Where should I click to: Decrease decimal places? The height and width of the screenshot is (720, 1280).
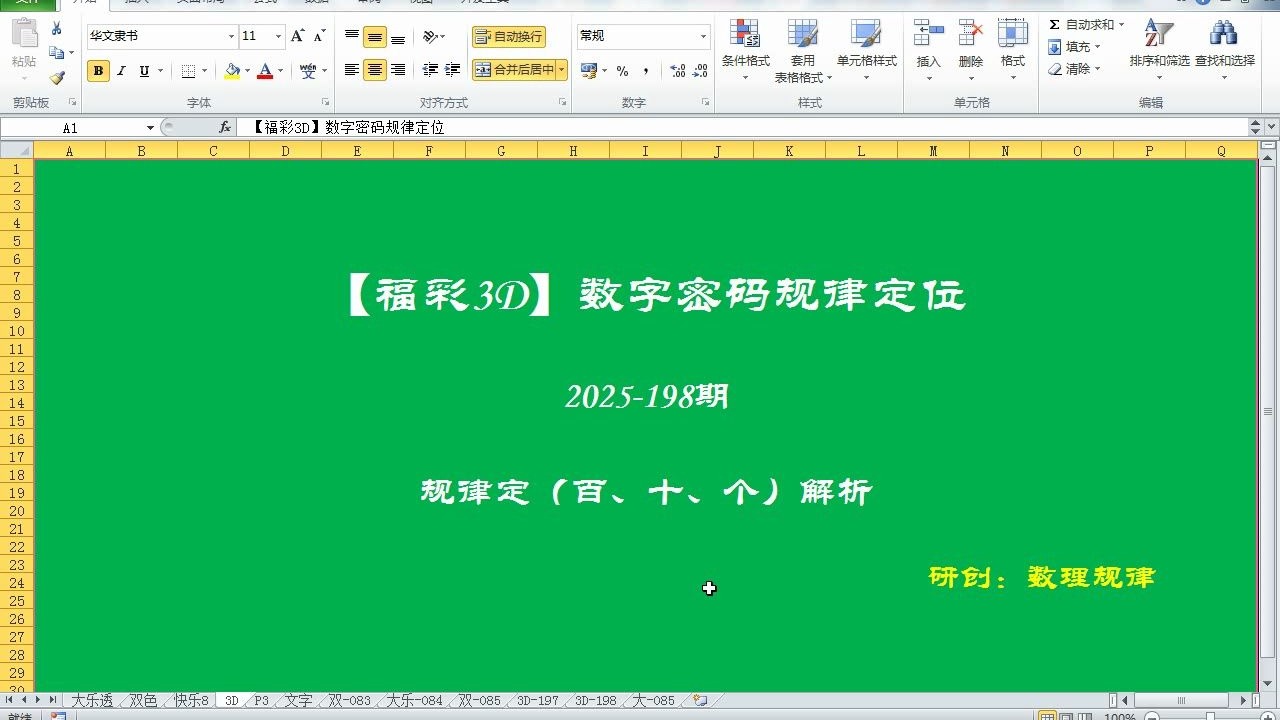point(700,71)
